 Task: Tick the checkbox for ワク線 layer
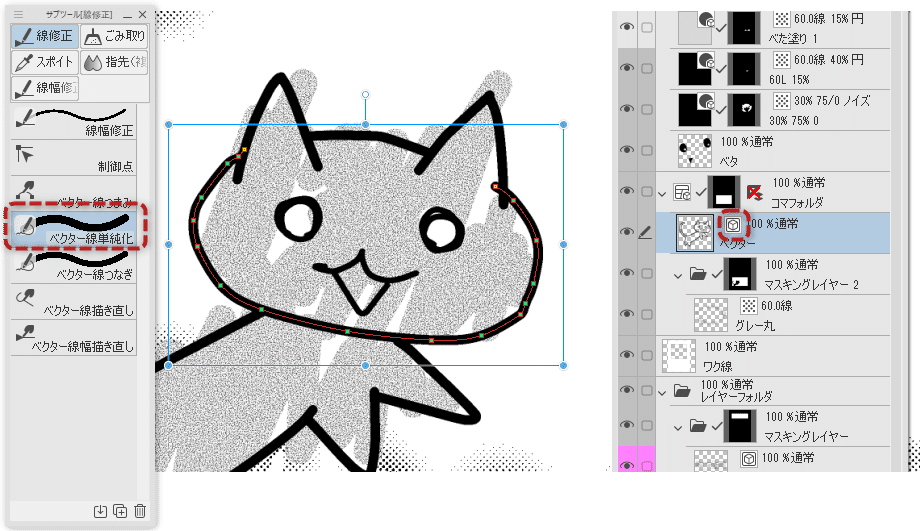pyautogui.click(x=647, y=356)
